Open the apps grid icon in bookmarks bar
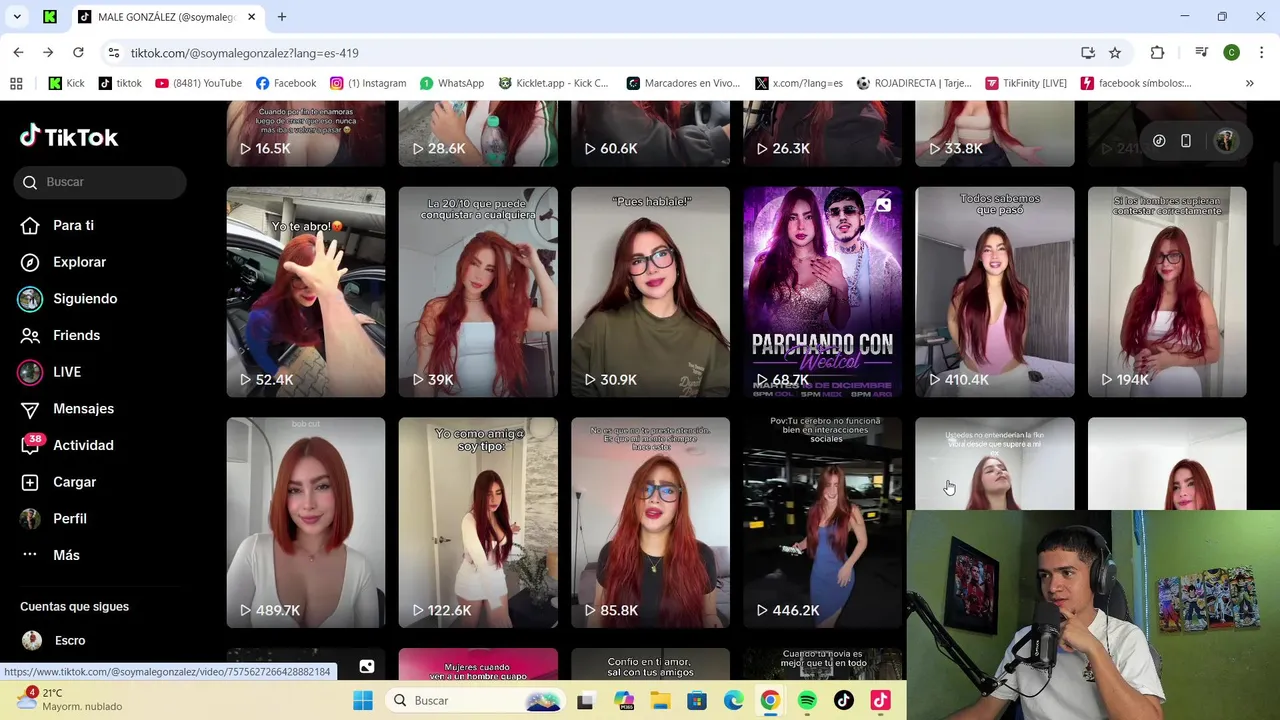This screenshot has height=720, width=1280. point(16,83)
